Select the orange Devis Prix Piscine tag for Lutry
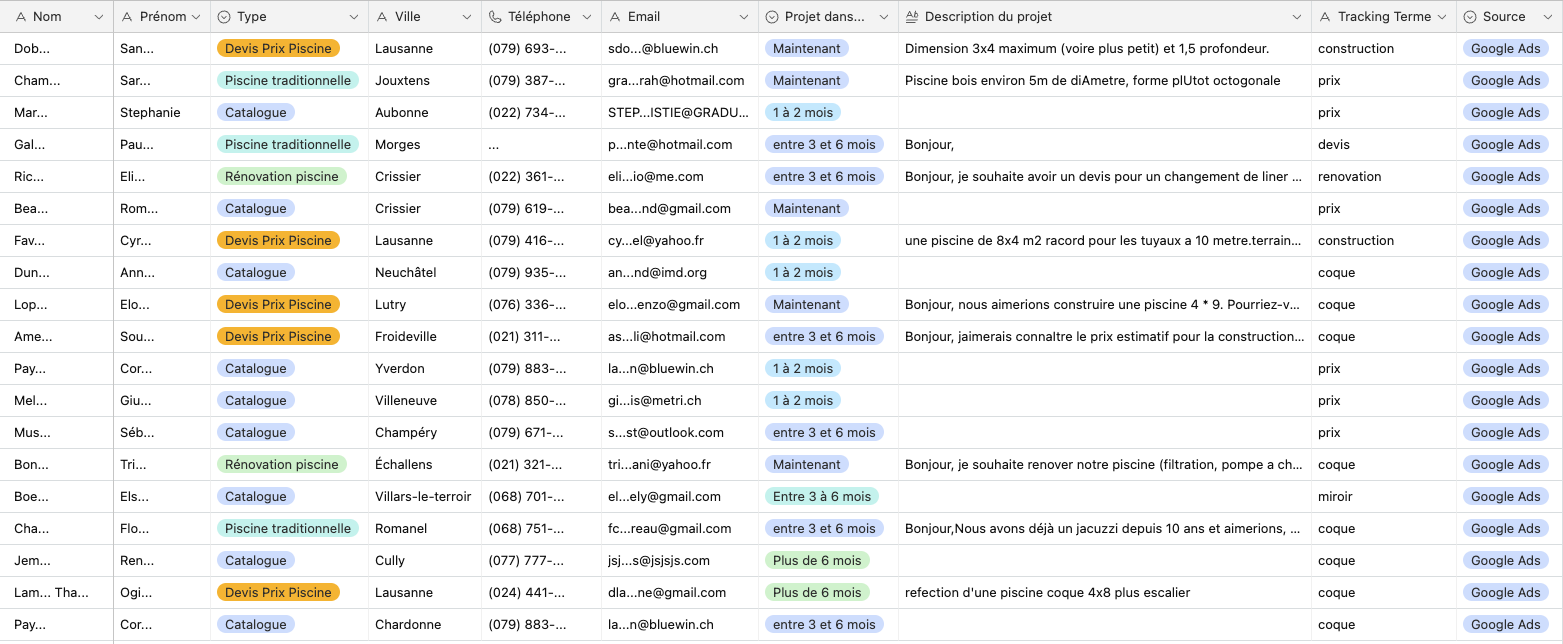Image resolution: width=1563 pixels, height=644 pixels. [x=278, y=305]
